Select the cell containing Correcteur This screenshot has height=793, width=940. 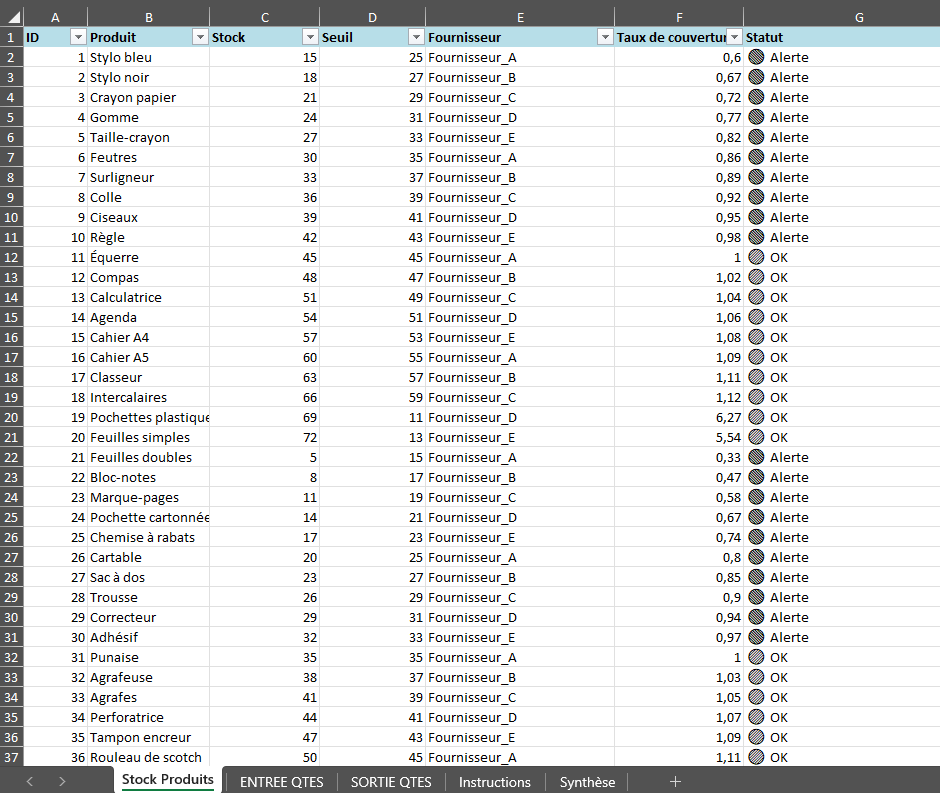pyautogui.click(x=149, y=617)
